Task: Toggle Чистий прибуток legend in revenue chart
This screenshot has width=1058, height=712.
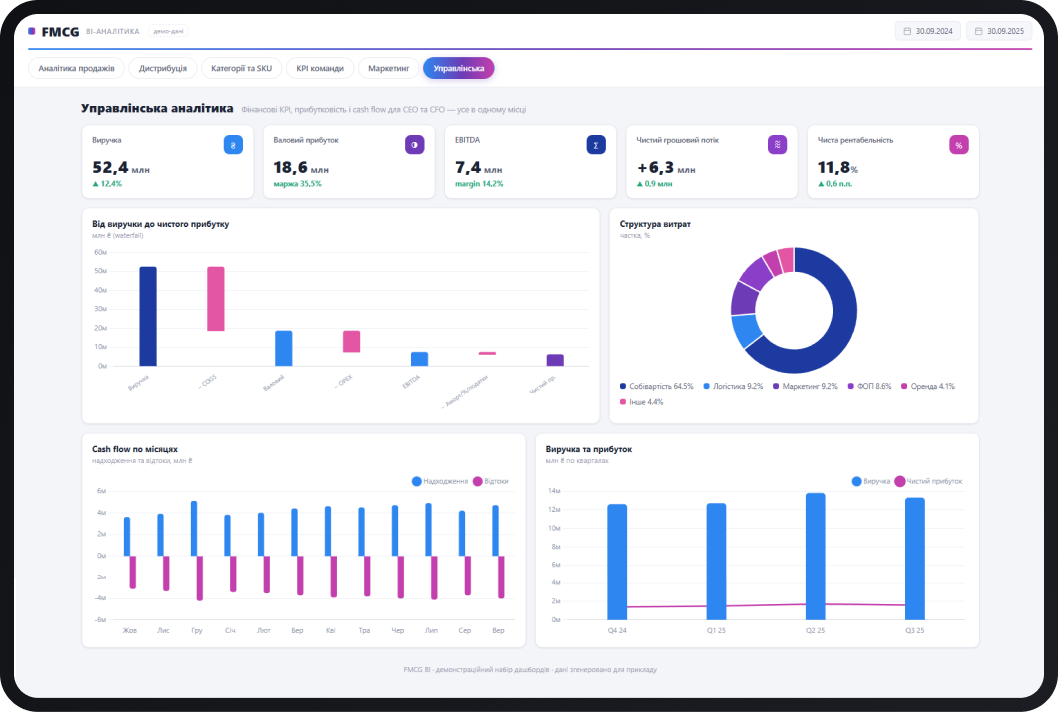Action: point(928,481)
